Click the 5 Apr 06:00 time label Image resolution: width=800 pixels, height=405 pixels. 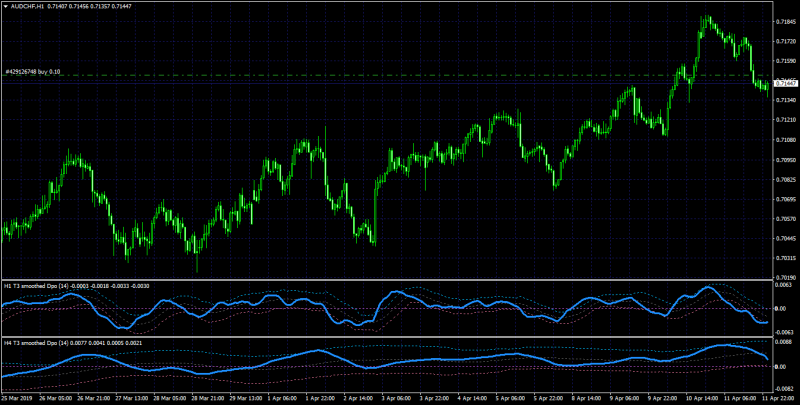pyautogui.click(x=510, y=397)
